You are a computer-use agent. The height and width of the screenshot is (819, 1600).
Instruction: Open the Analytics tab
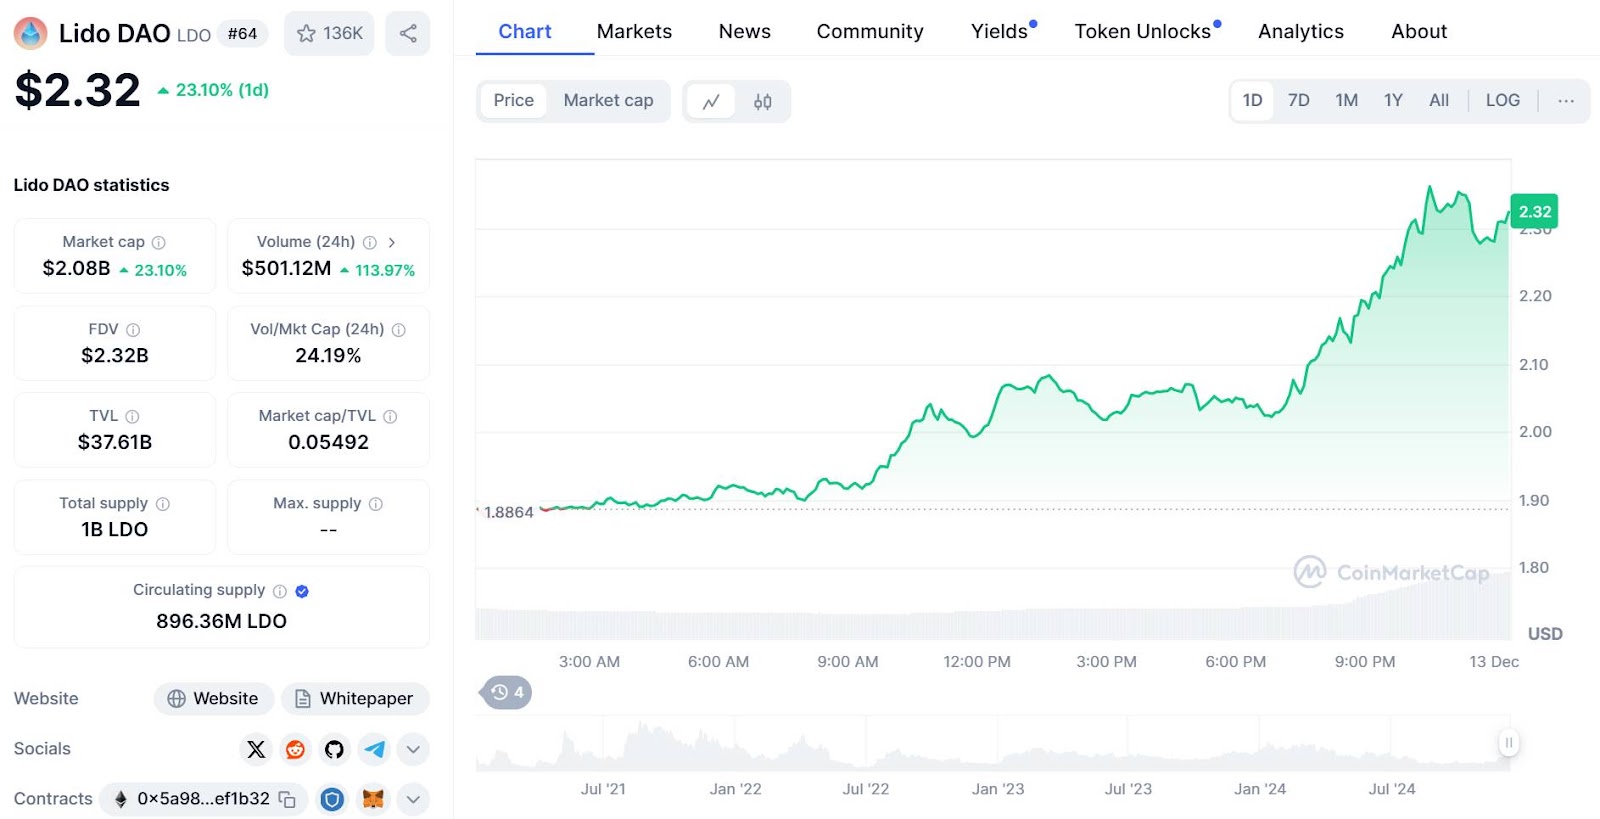click(1301, 31)
